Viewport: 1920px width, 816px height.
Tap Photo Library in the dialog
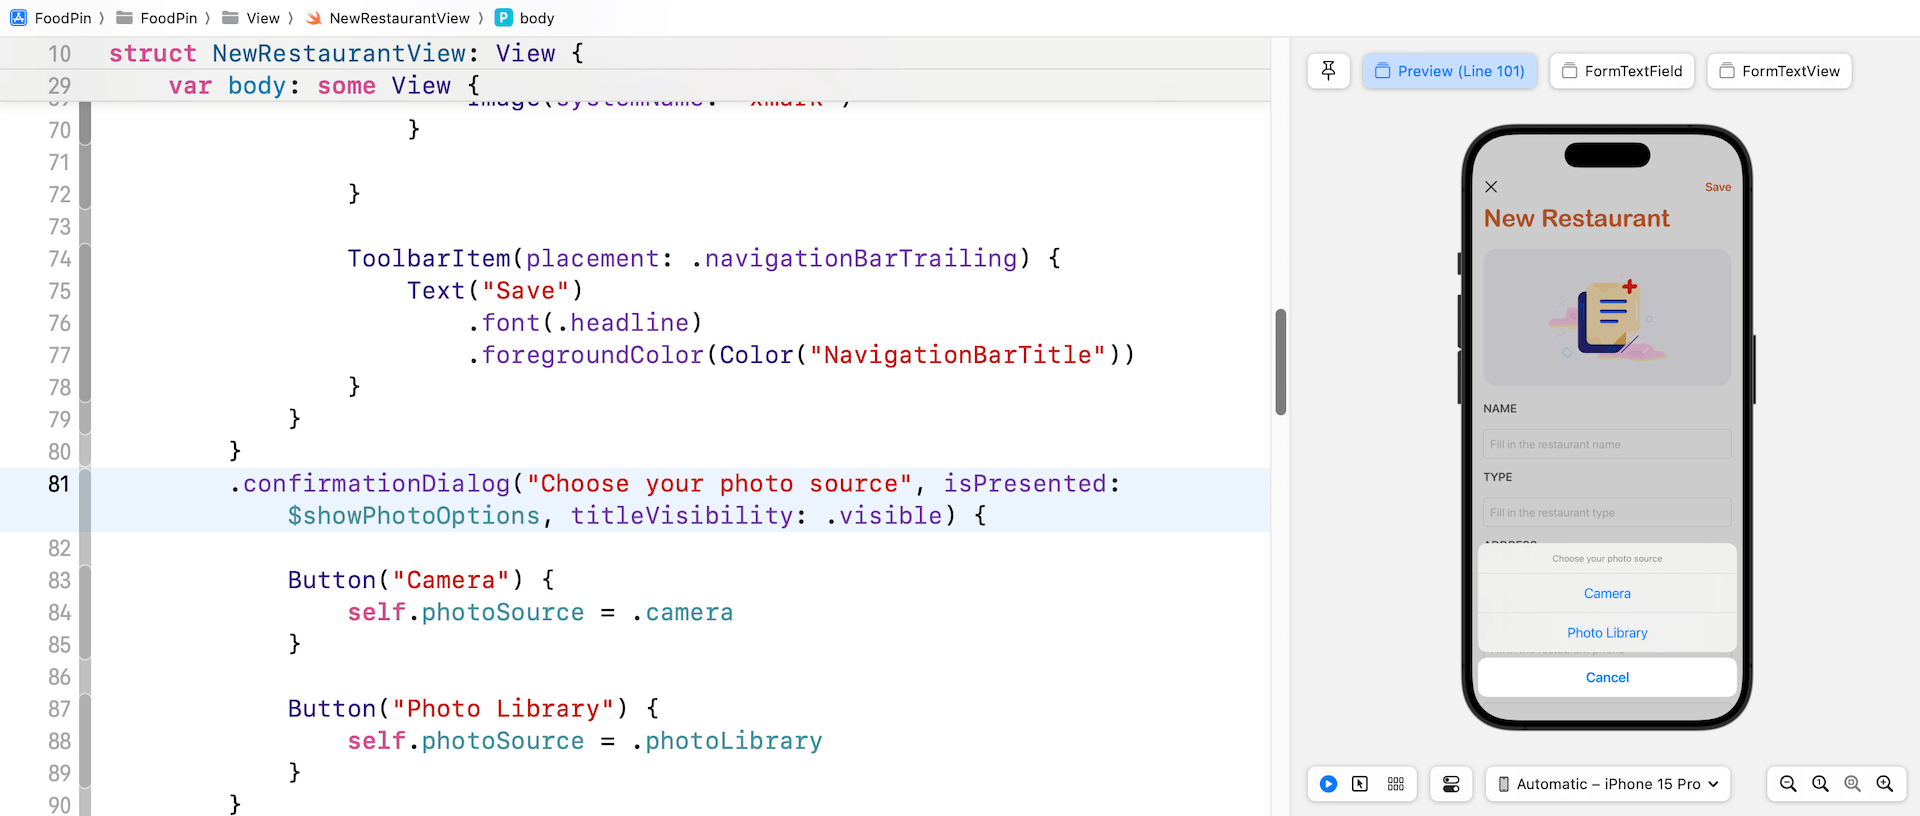[x=1607, y=633]
